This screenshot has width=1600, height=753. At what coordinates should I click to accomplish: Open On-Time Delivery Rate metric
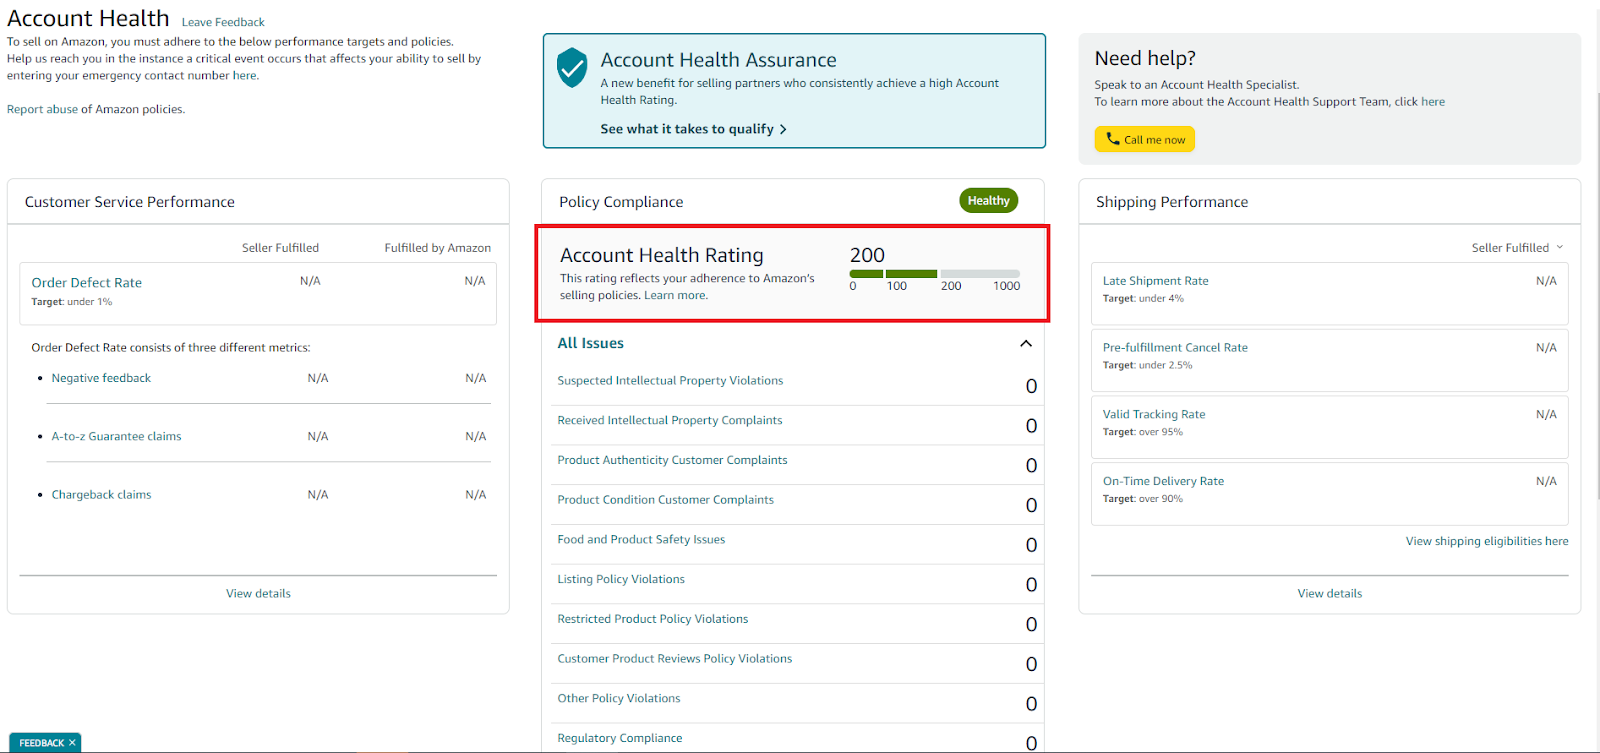click(1163, 481)
